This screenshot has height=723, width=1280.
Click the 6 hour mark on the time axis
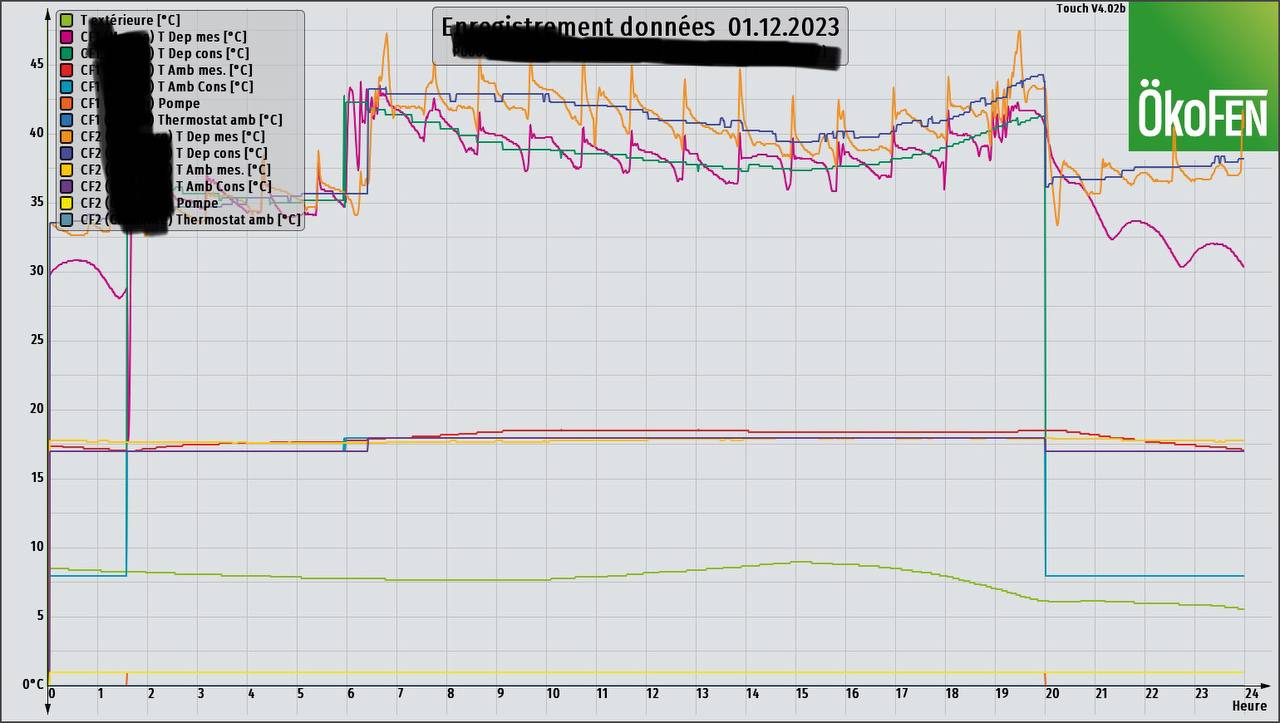click(351, 694)
